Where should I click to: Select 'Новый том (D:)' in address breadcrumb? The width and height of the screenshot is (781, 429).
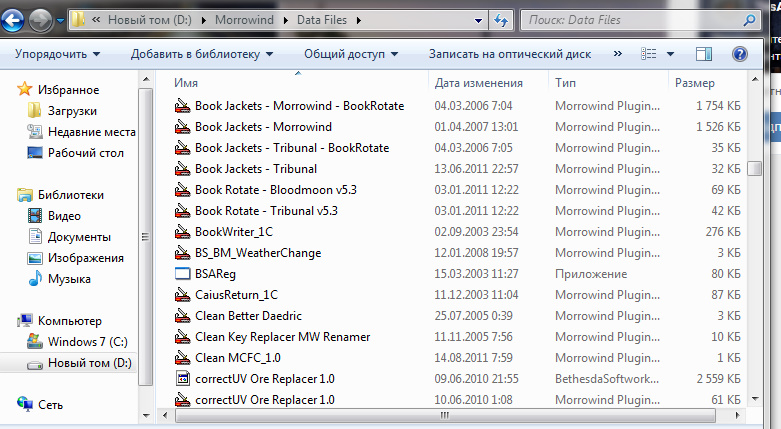tap(149, 20)
